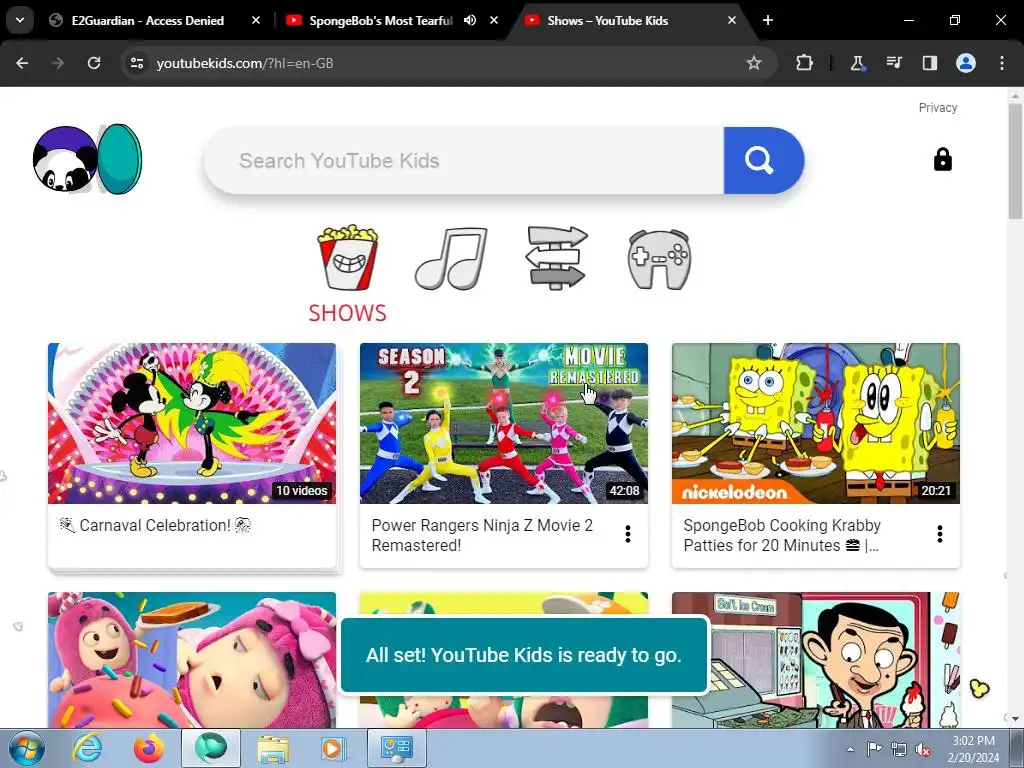Open the Chrome three-dot menu
This screenshot has height=768, width=1024.
click(x=1002, y=63)
